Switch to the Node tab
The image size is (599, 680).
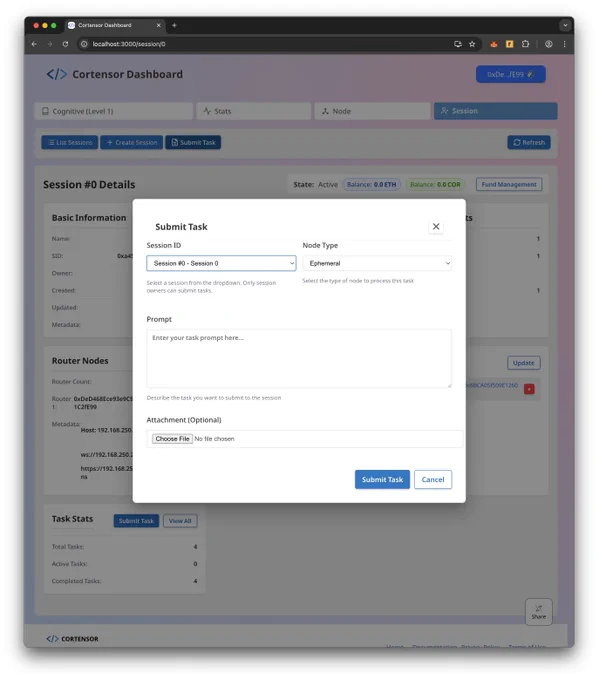tap(372, 111)
